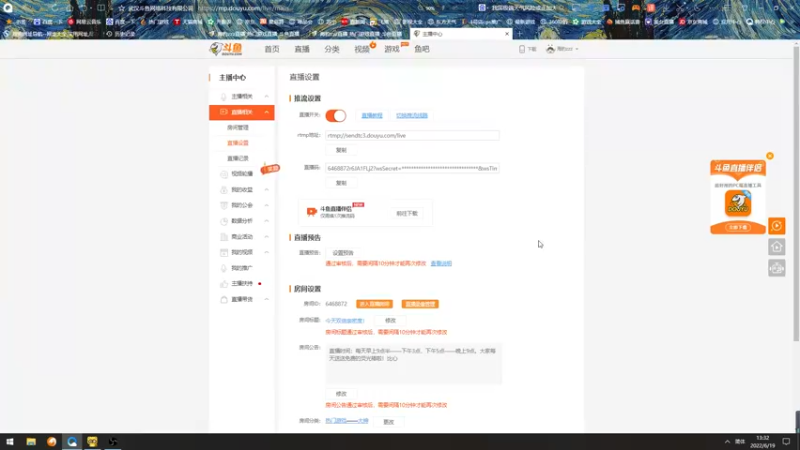Screen dimensions: 800x450
Task: Click the rtmp address field
Action: click(412, 136)
